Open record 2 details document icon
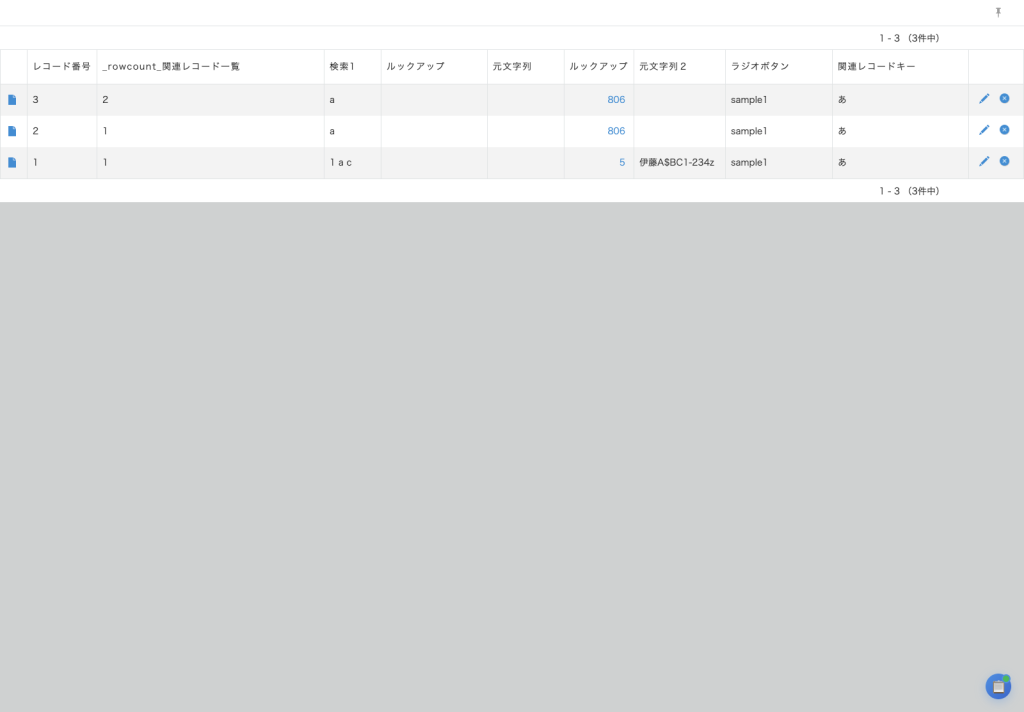Screen dimensions: 1024x712 click(x=12, y=131)
